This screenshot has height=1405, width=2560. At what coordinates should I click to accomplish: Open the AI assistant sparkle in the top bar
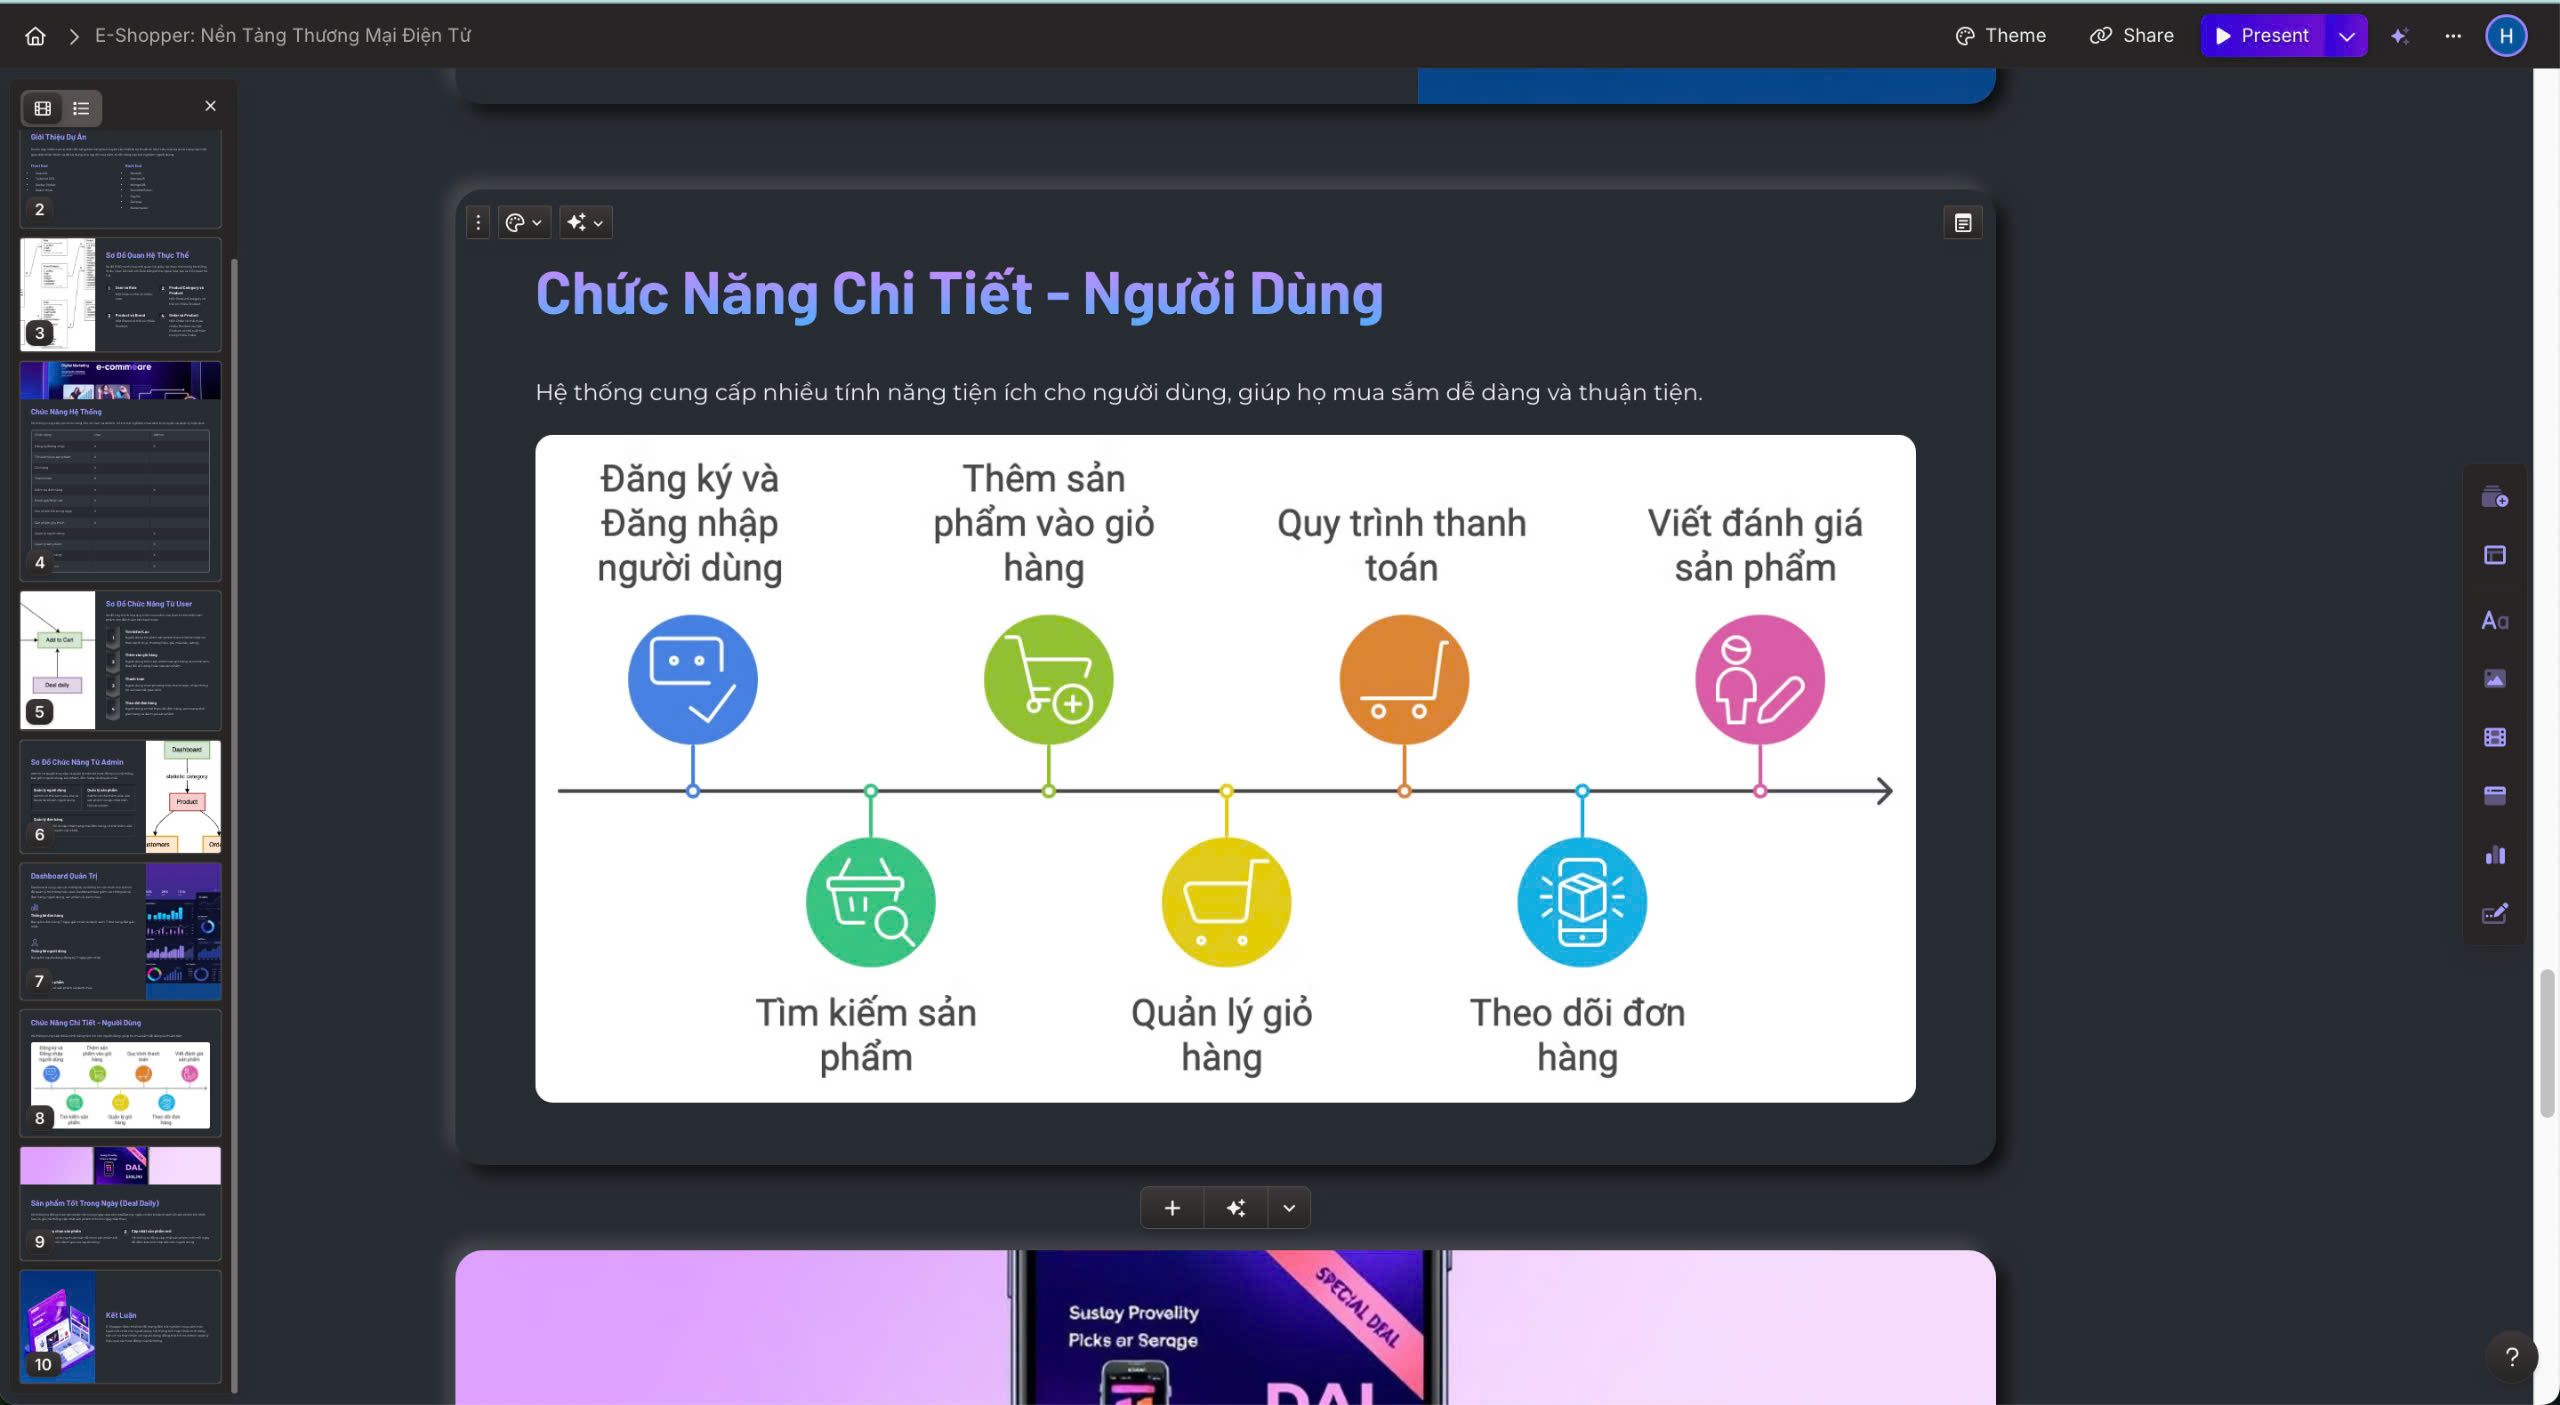(2401, 35)
